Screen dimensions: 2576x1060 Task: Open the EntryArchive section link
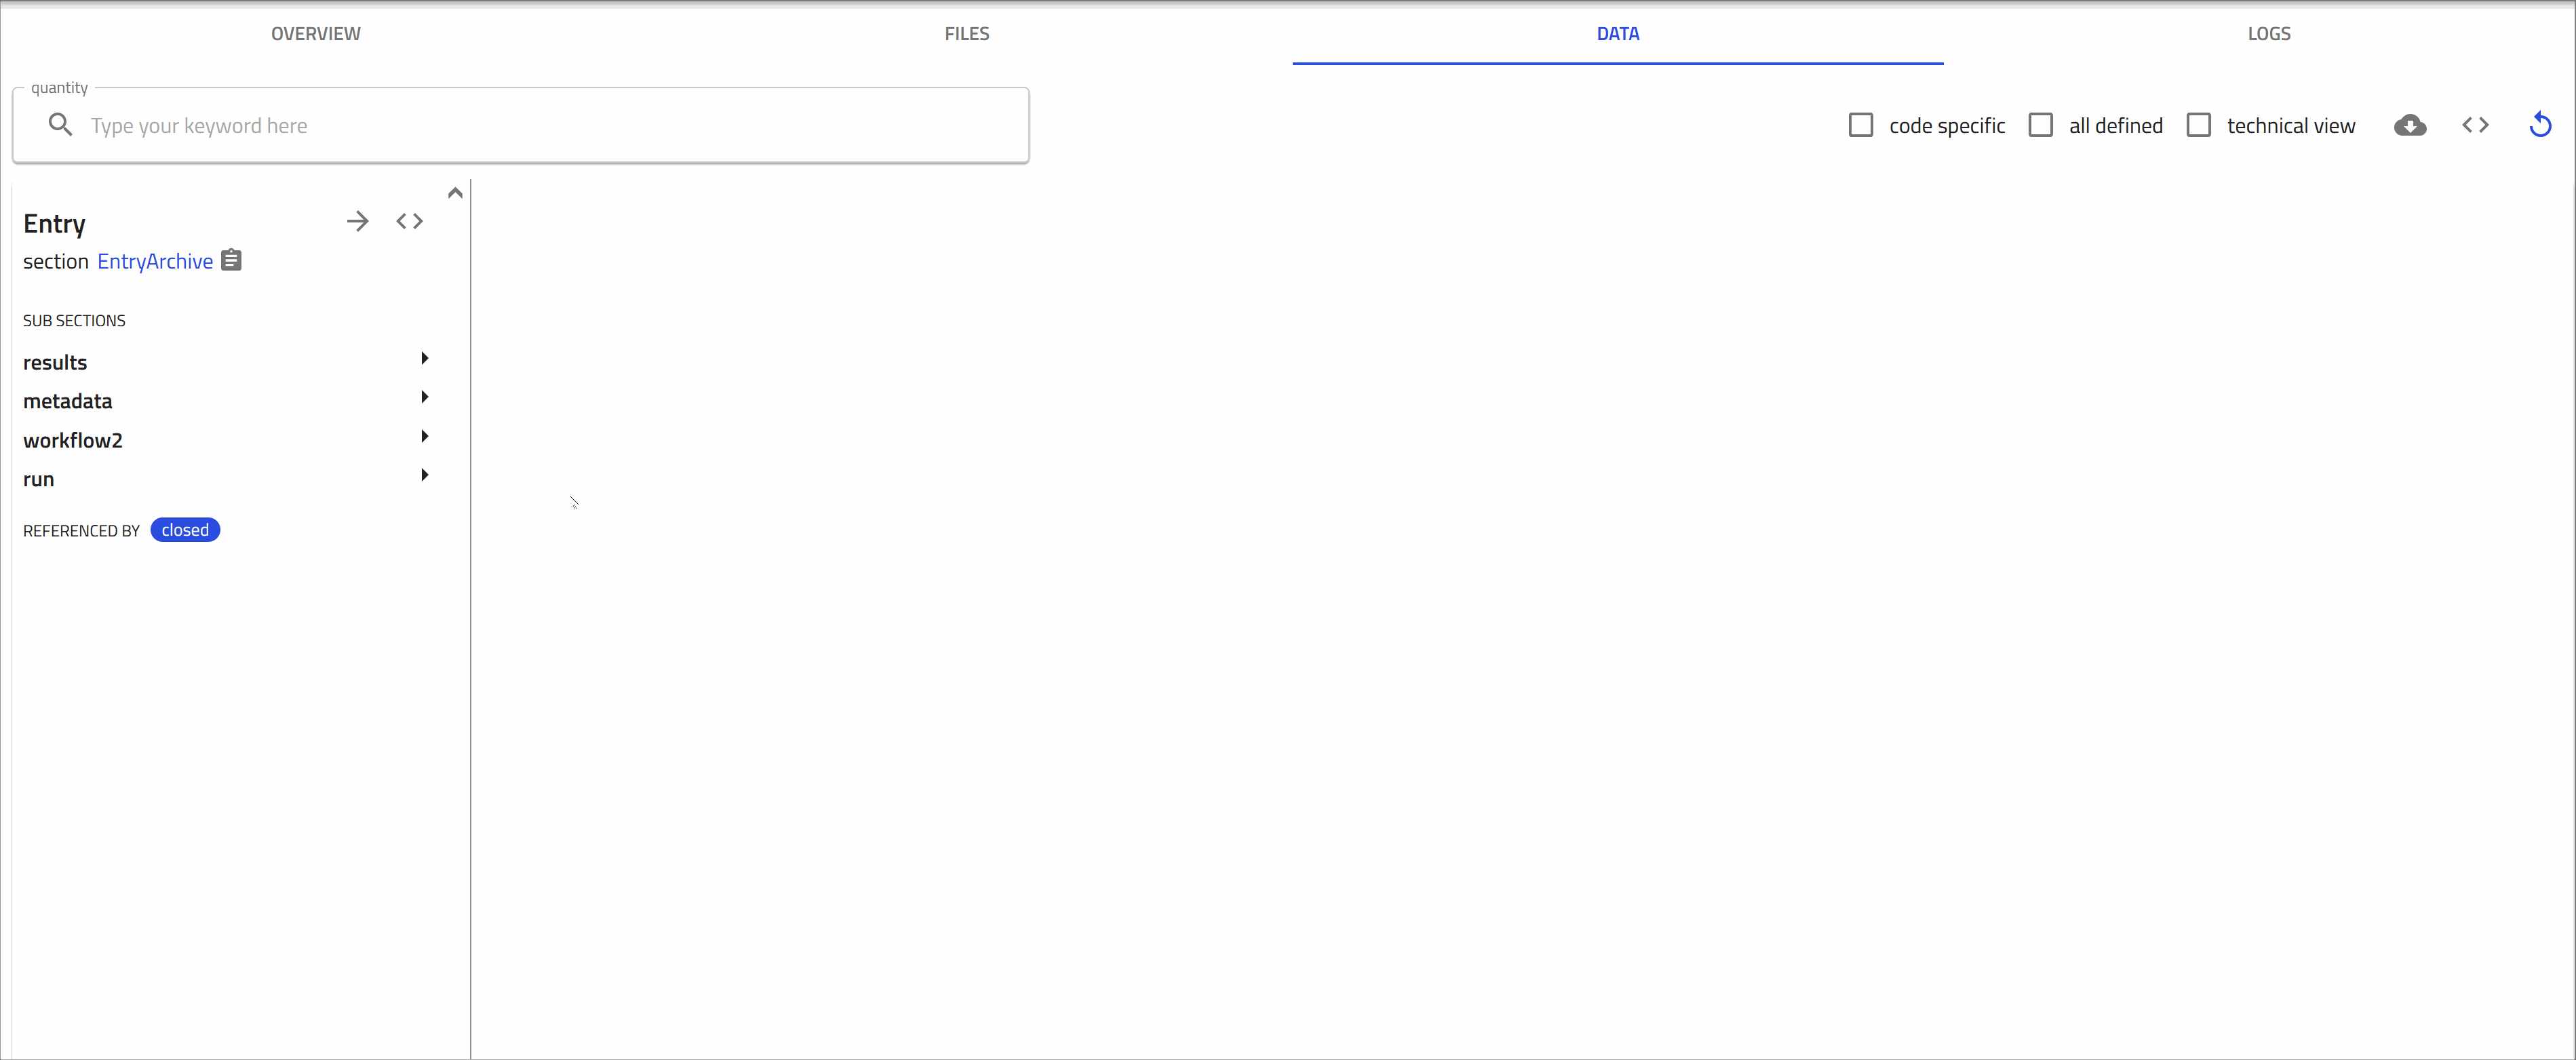tap(155, 261)
